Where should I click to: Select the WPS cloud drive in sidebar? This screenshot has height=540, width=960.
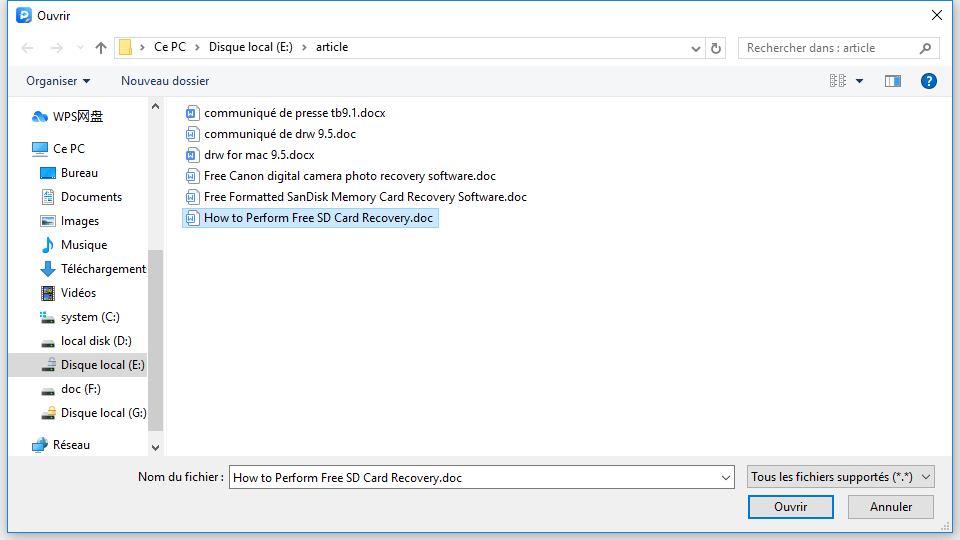[x=77, y=117]
